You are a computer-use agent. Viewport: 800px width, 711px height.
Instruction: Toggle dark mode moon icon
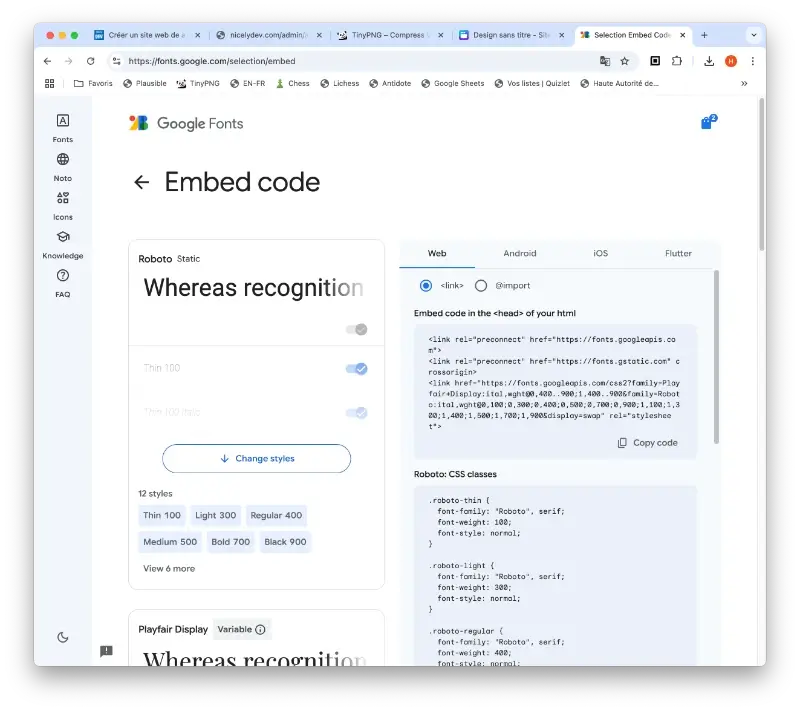pos(63,637)
